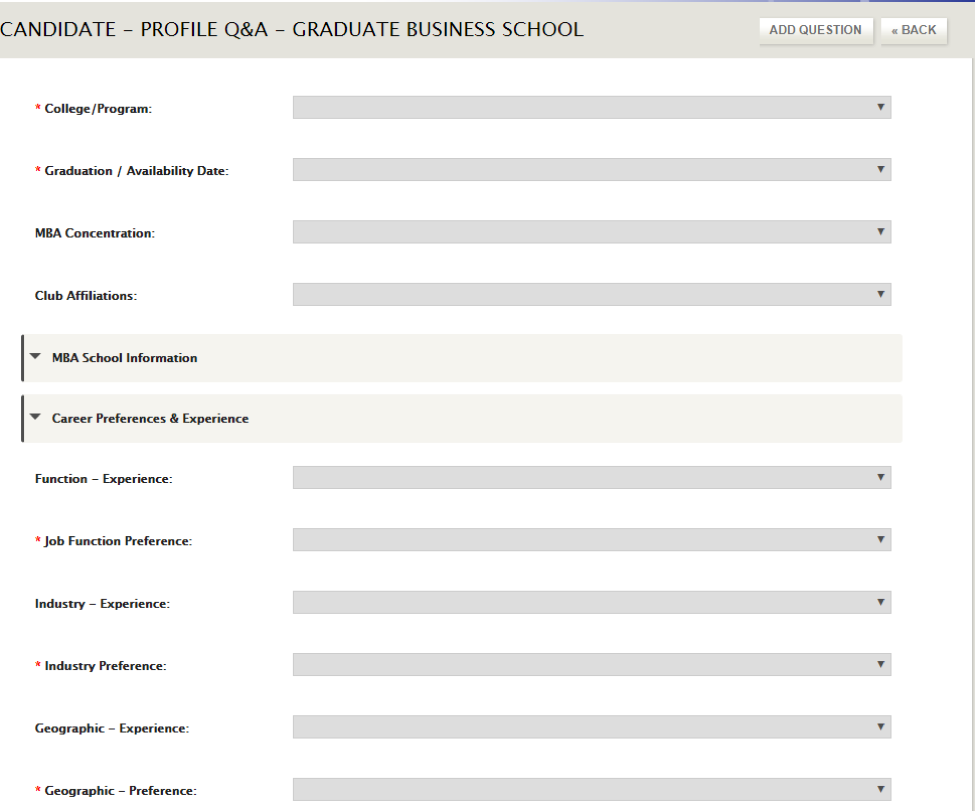Open the Club Affiliations dropdown
Image resolution: width=975 pixels, height=811 pixels.
pos(592,294)
